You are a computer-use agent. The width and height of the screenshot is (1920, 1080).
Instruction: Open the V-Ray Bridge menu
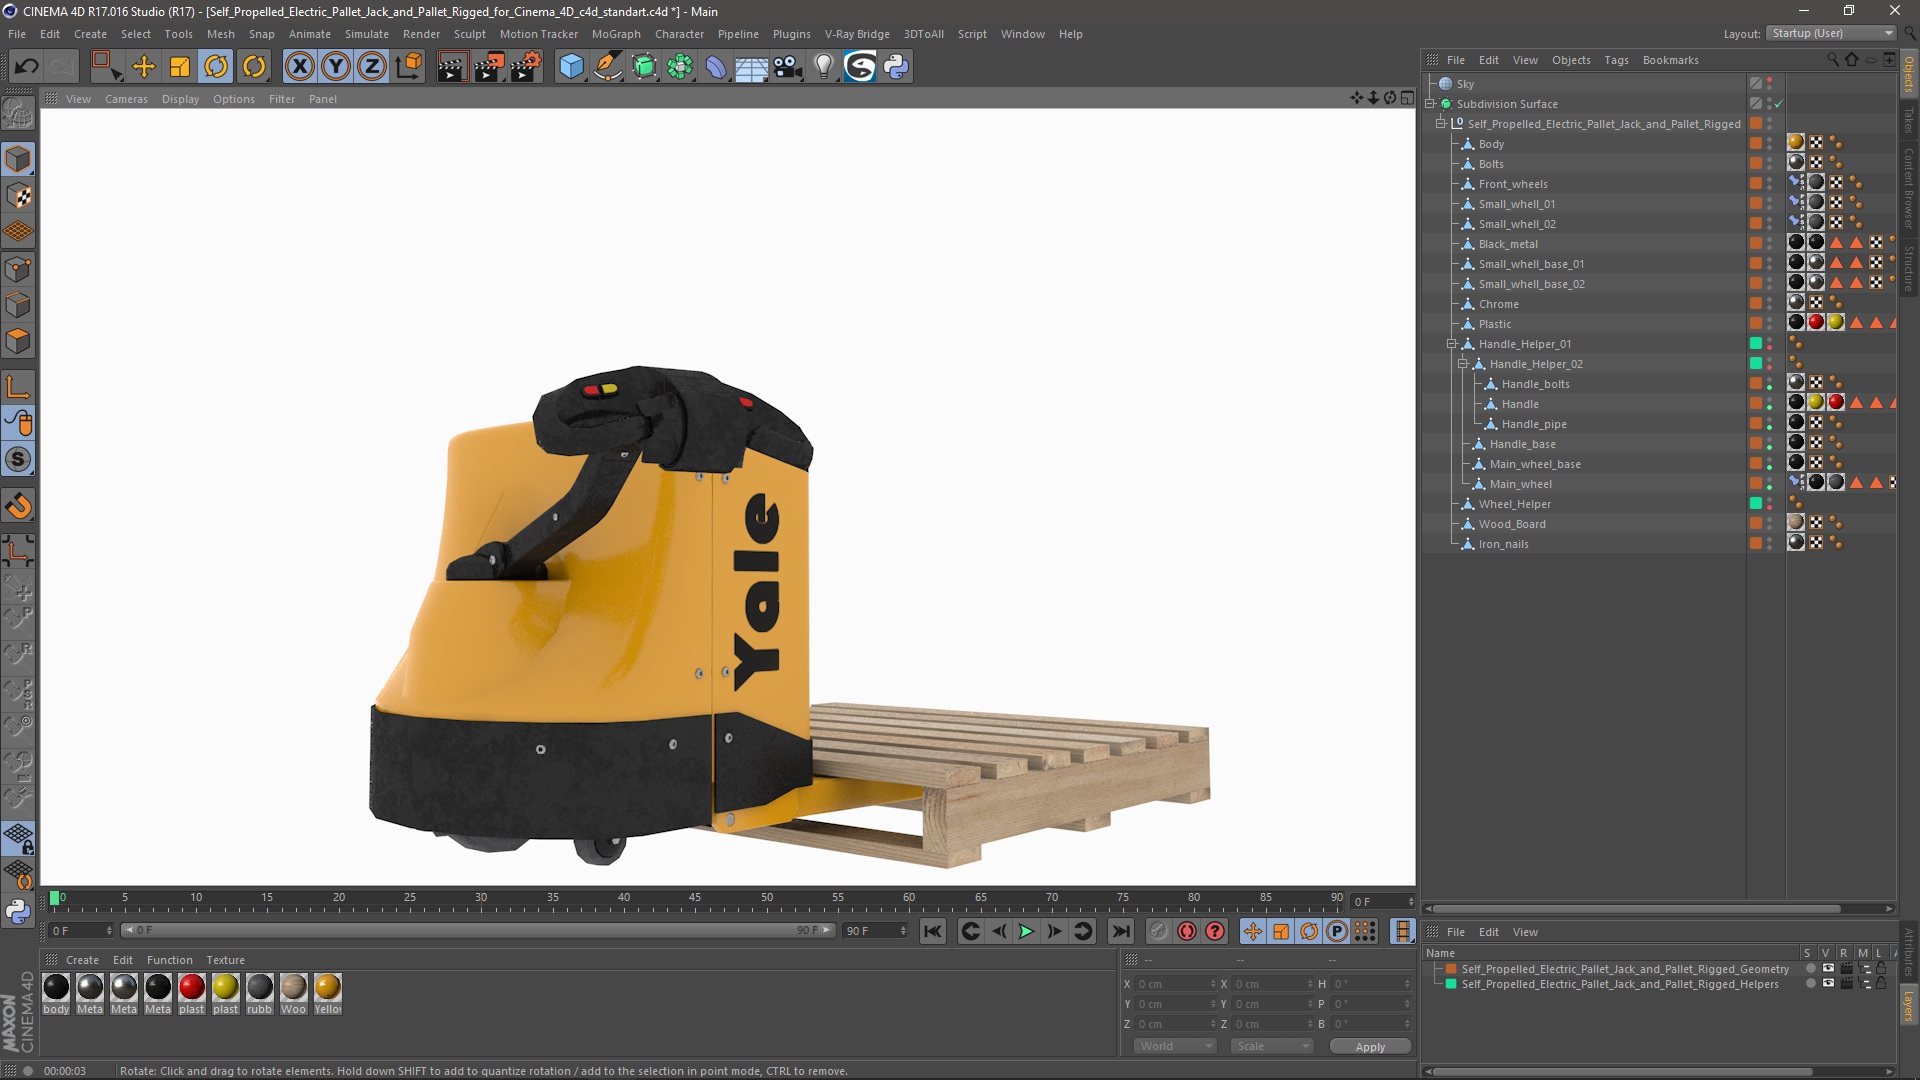(857, 34)
